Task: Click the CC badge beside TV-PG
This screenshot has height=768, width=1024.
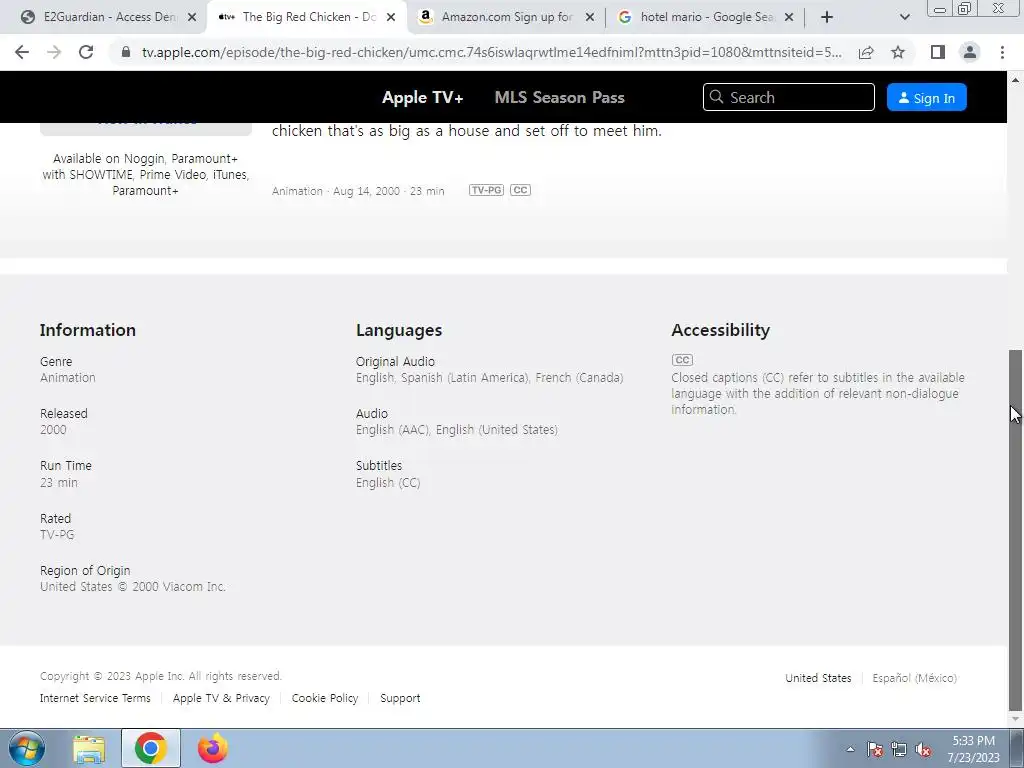Action: [520, 190]
